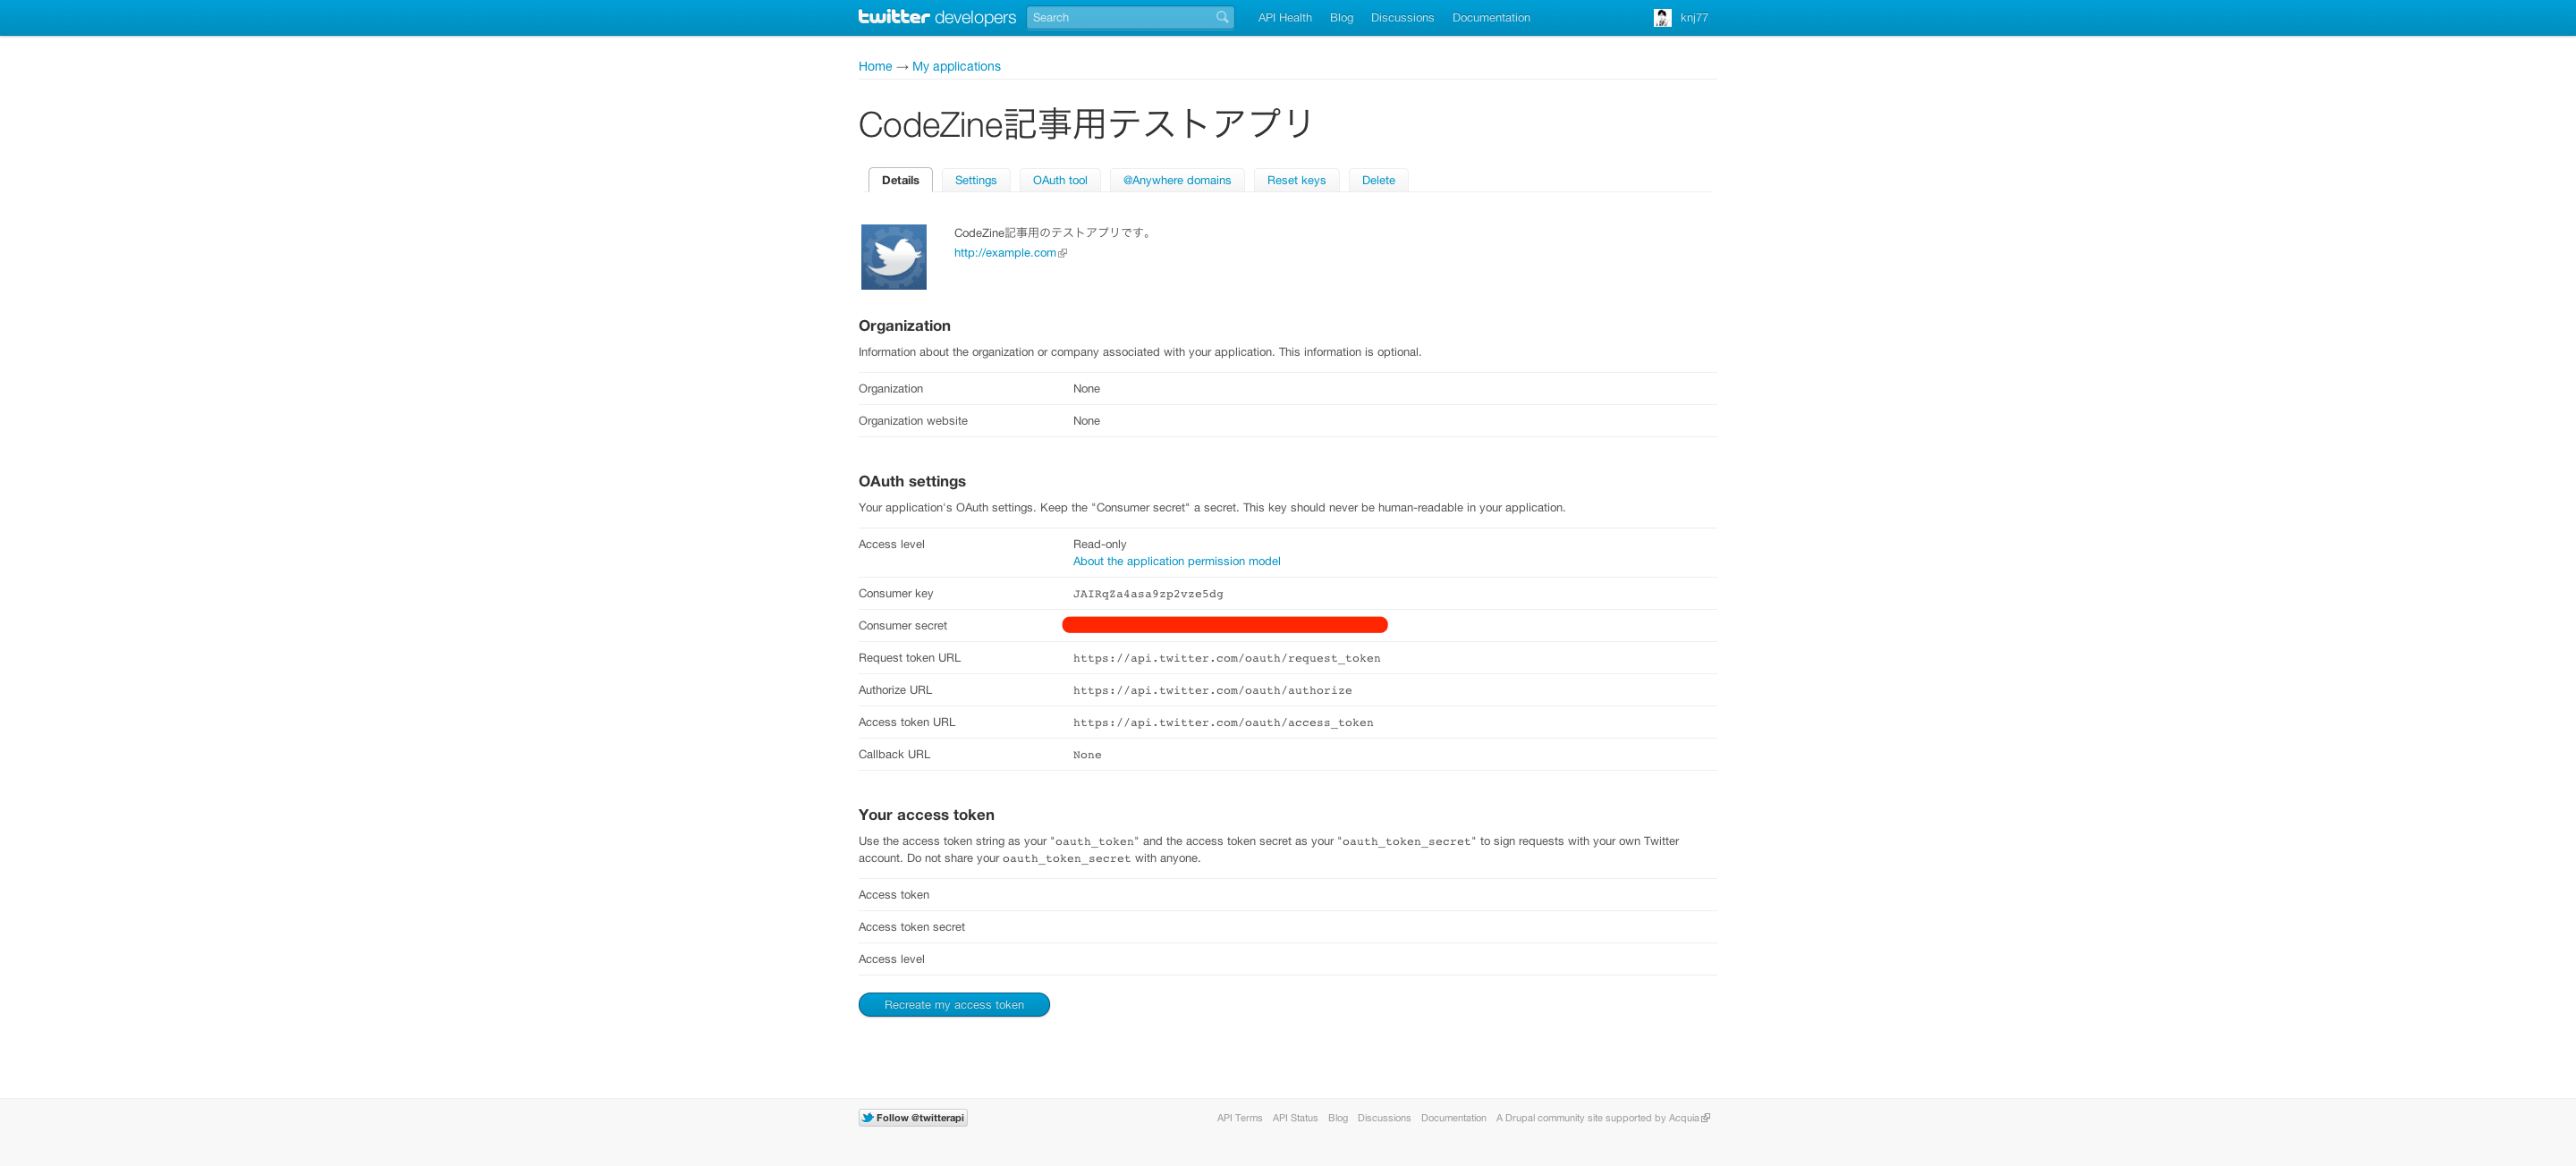
Task: Click Recreate my access token button
Action: click(954, 1005)
